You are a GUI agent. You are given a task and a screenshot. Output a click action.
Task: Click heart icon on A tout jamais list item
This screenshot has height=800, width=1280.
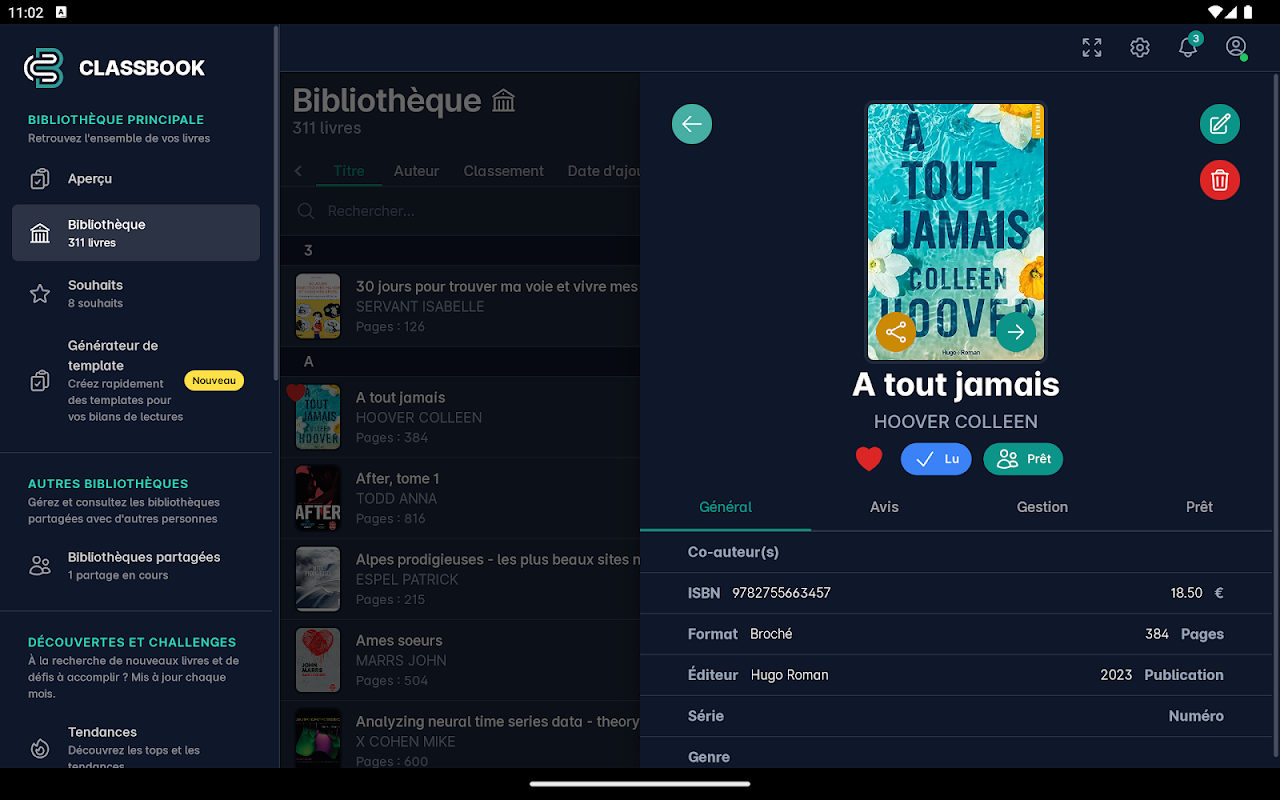point(295,392)
